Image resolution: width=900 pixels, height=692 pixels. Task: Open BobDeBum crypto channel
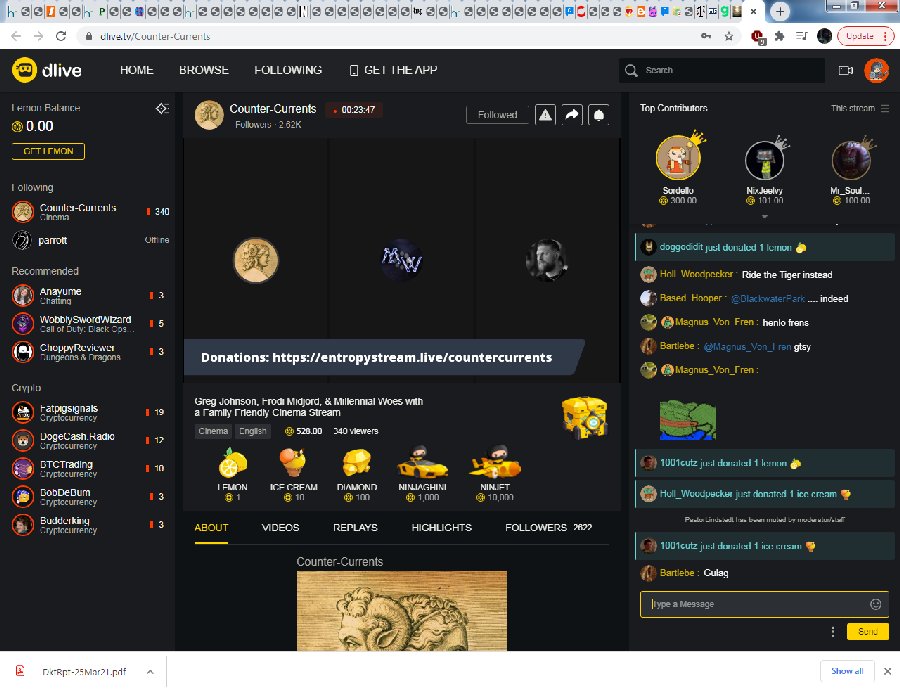click(x=89, y=497)
